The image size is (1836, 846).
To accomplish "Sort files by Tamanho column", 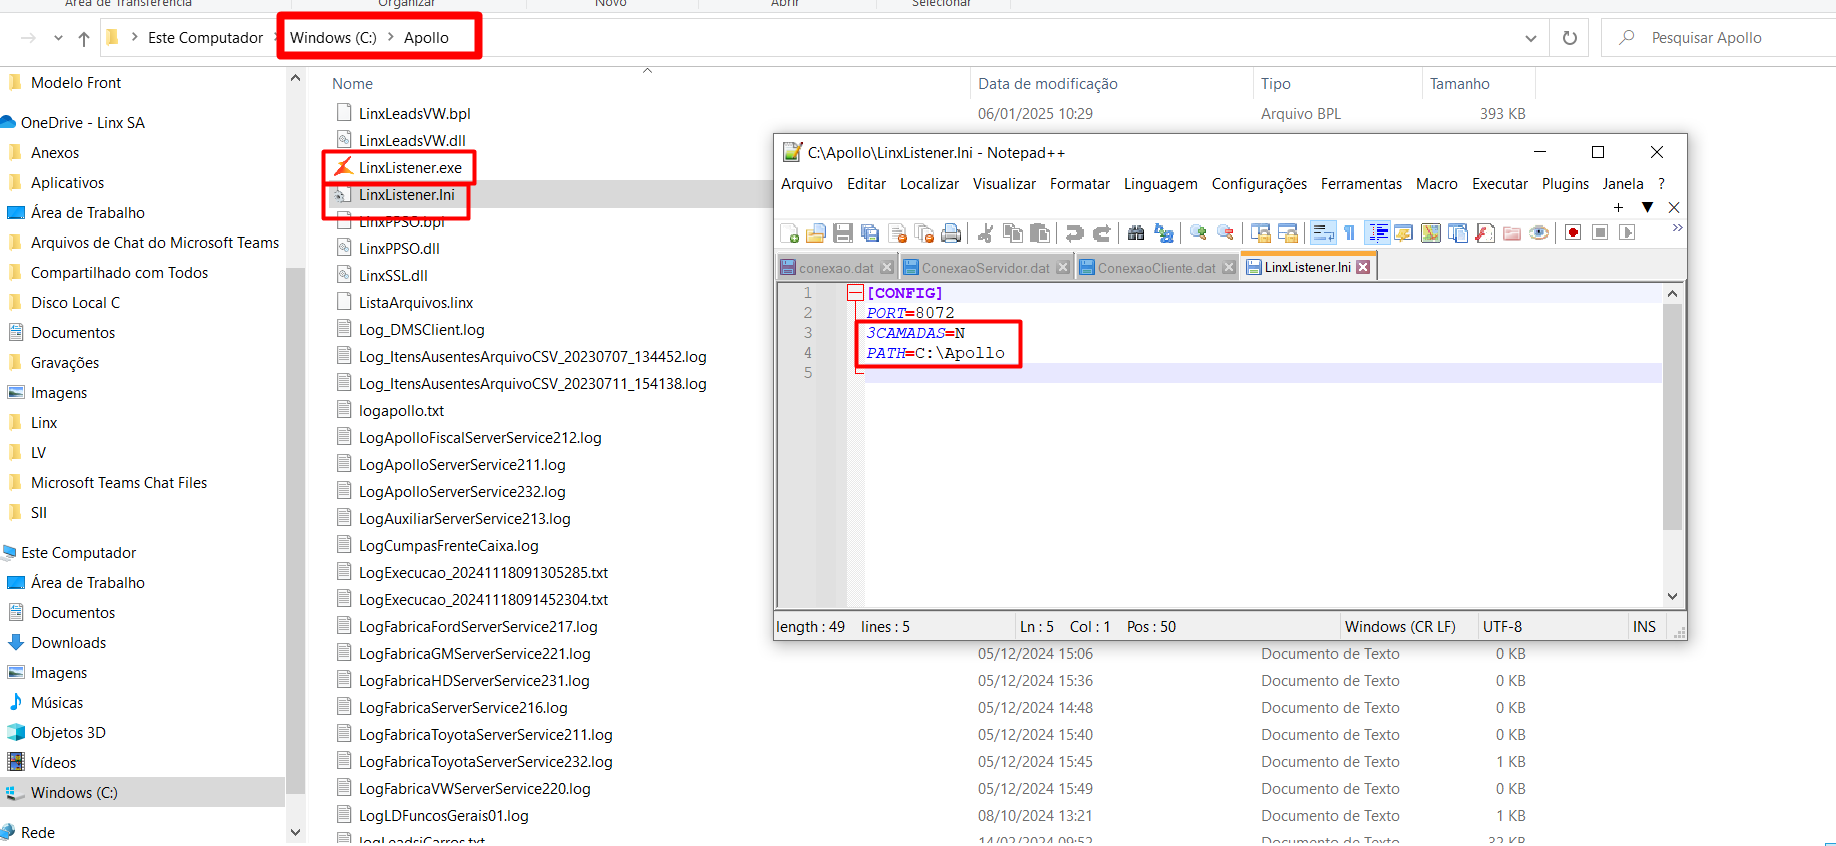I will [x=1478, y=84].
